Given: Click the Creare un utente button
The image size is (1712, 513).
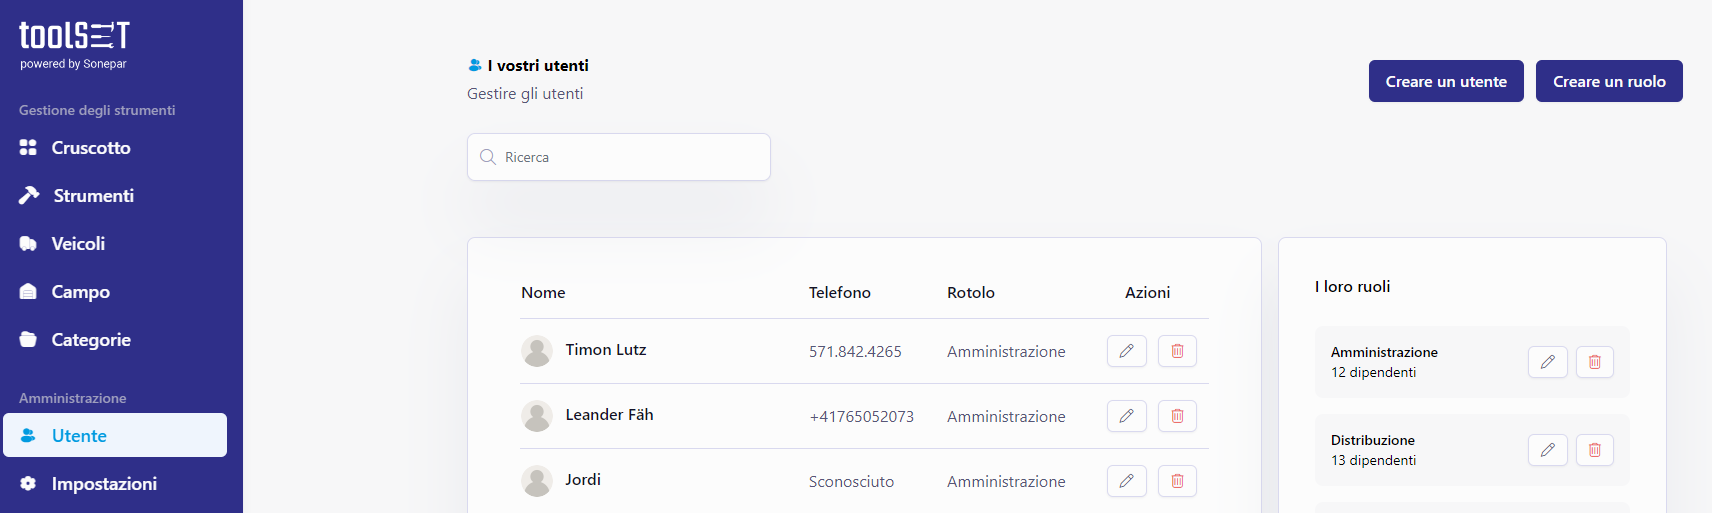Looking at the screenshot, I should click(x=1446, y=81).
